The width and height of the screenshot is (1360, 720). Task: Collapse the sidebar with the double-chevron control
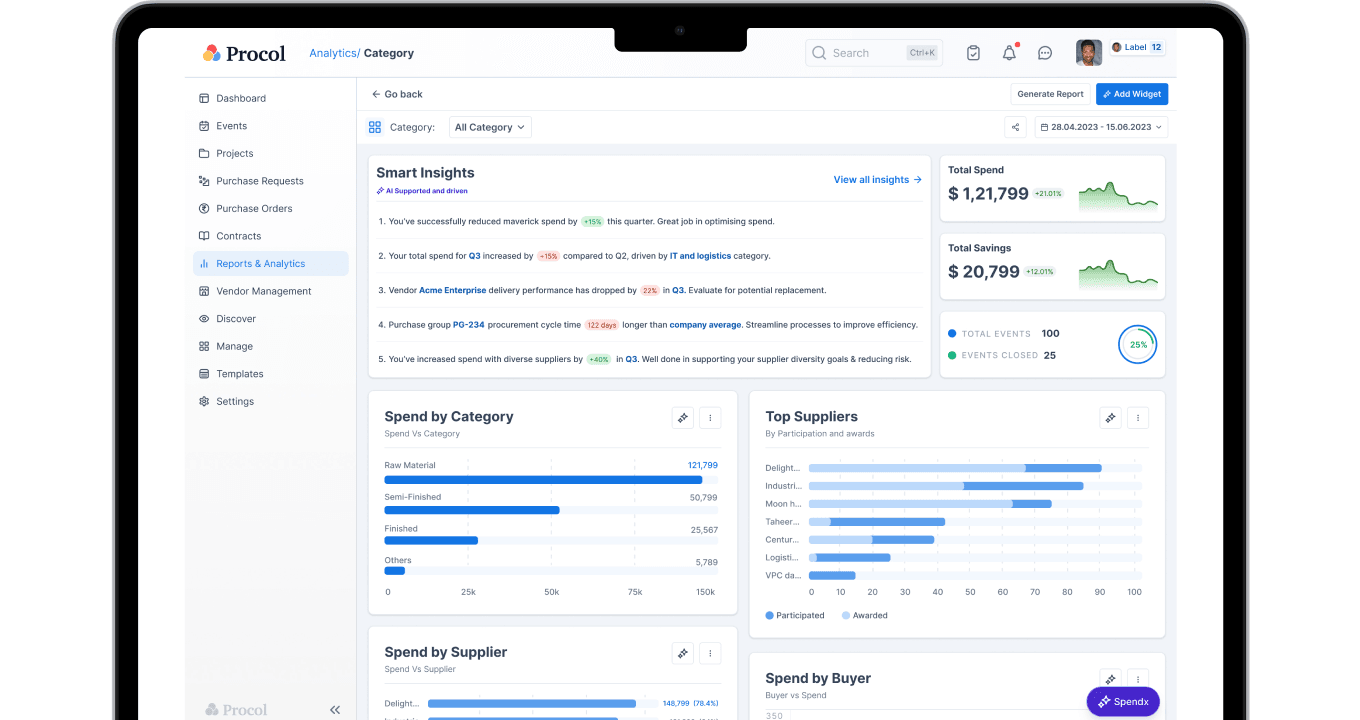click(335, 709)
